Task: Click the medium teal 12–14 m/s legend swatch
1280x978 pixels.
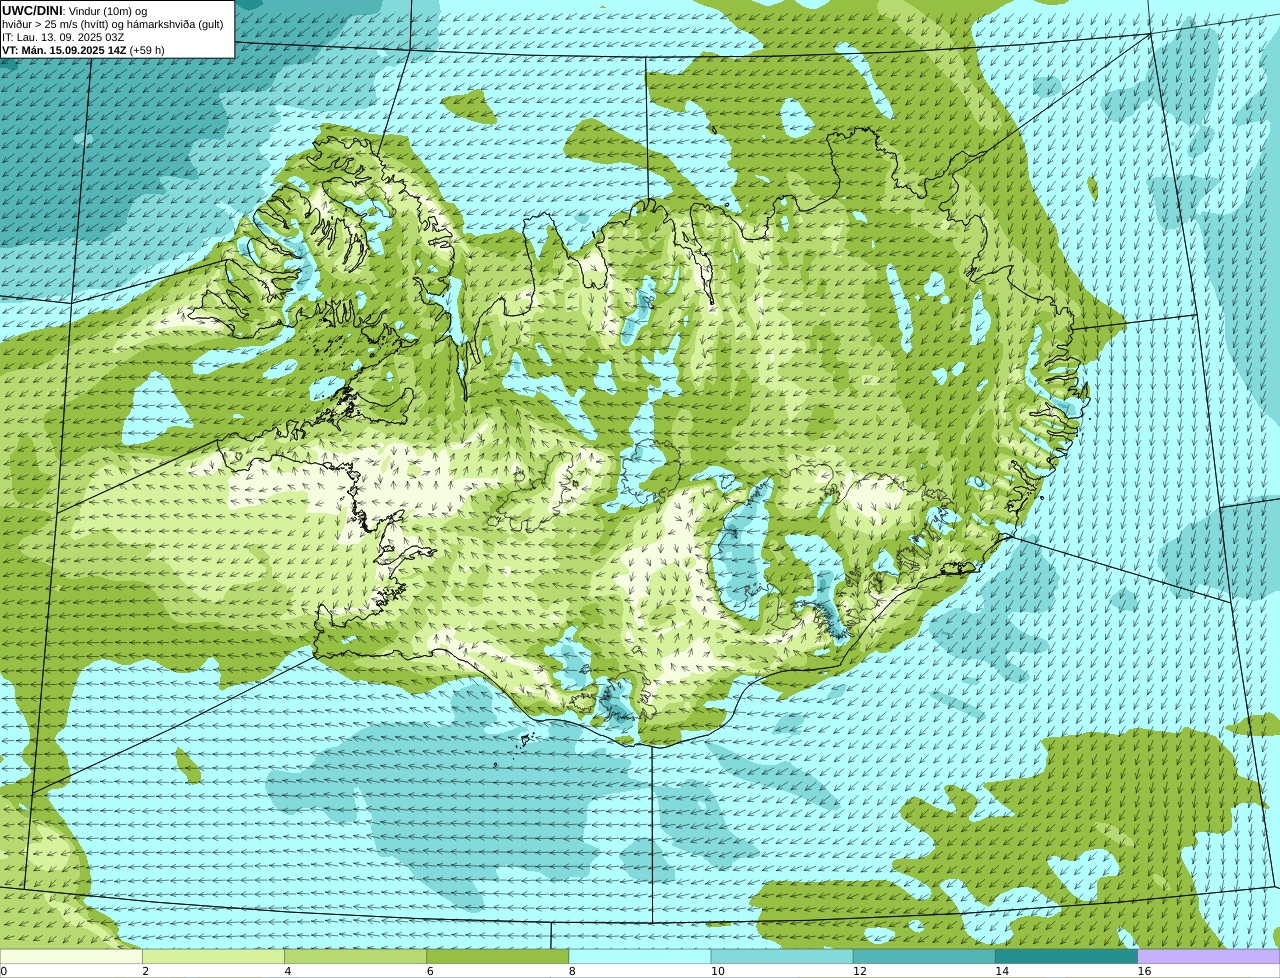Action: pos(924,956)
